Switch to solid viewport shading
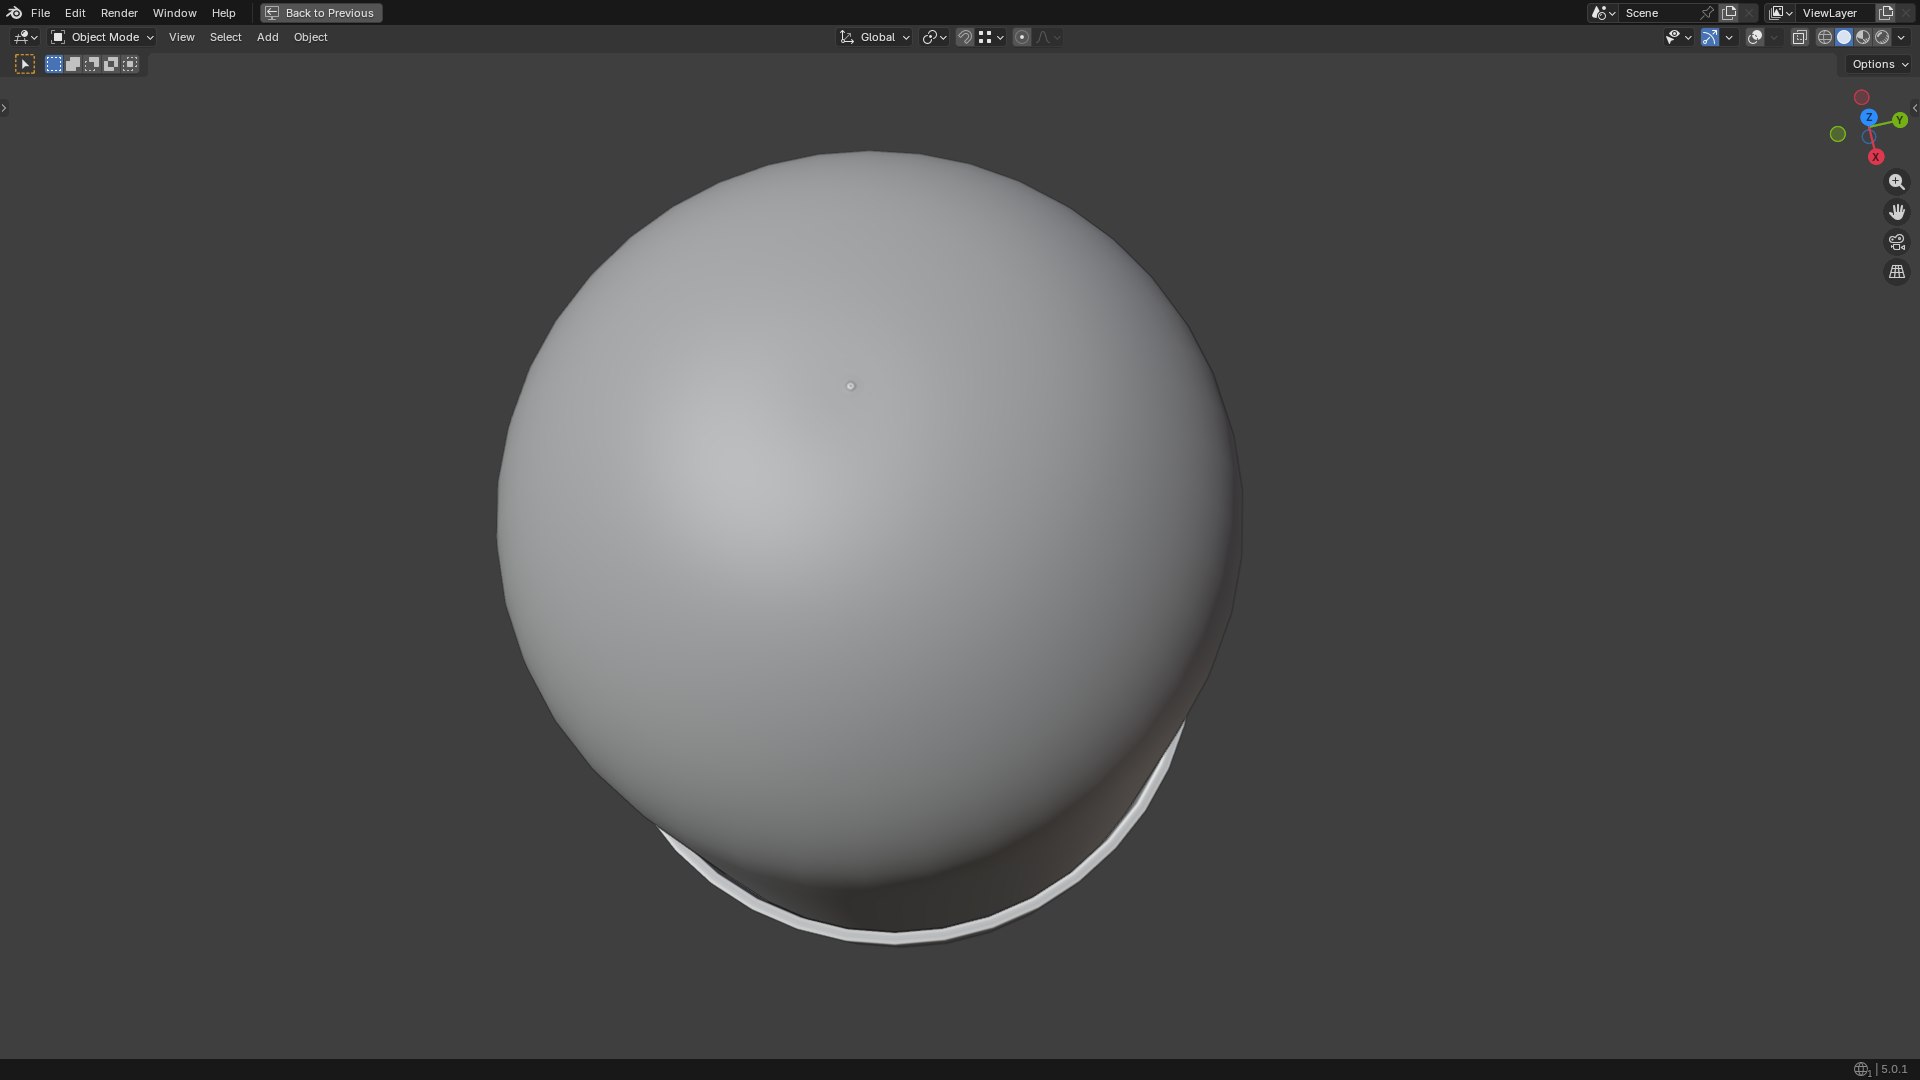This screenshot has width=1920, height=1080. coord(1844,37)
